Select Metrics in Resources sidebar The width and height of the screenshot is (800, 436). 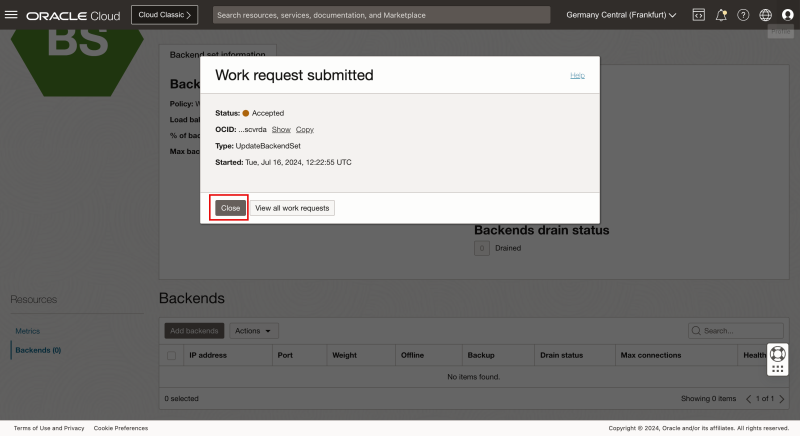(27, 331)
